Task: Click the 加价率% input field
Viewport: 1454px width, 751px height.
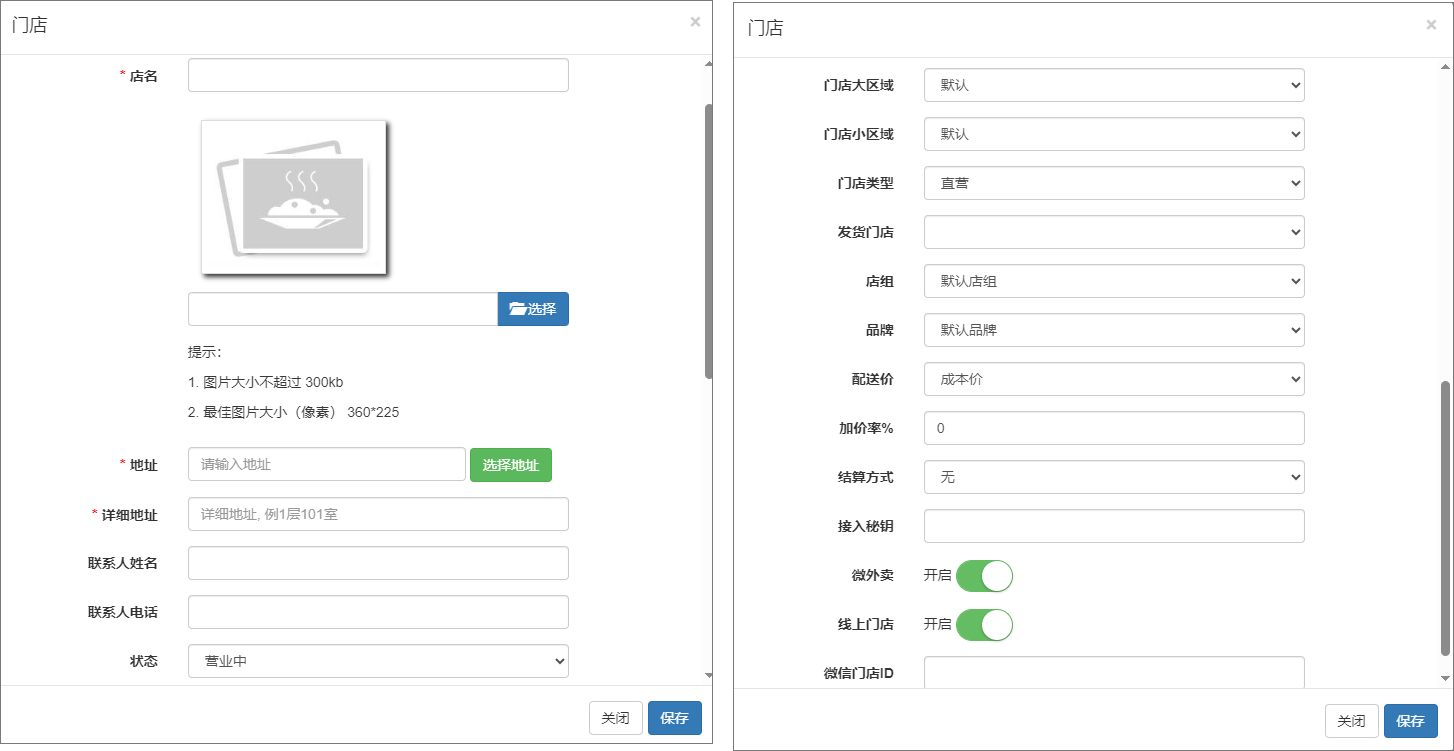Action: tap(1114, 428)
